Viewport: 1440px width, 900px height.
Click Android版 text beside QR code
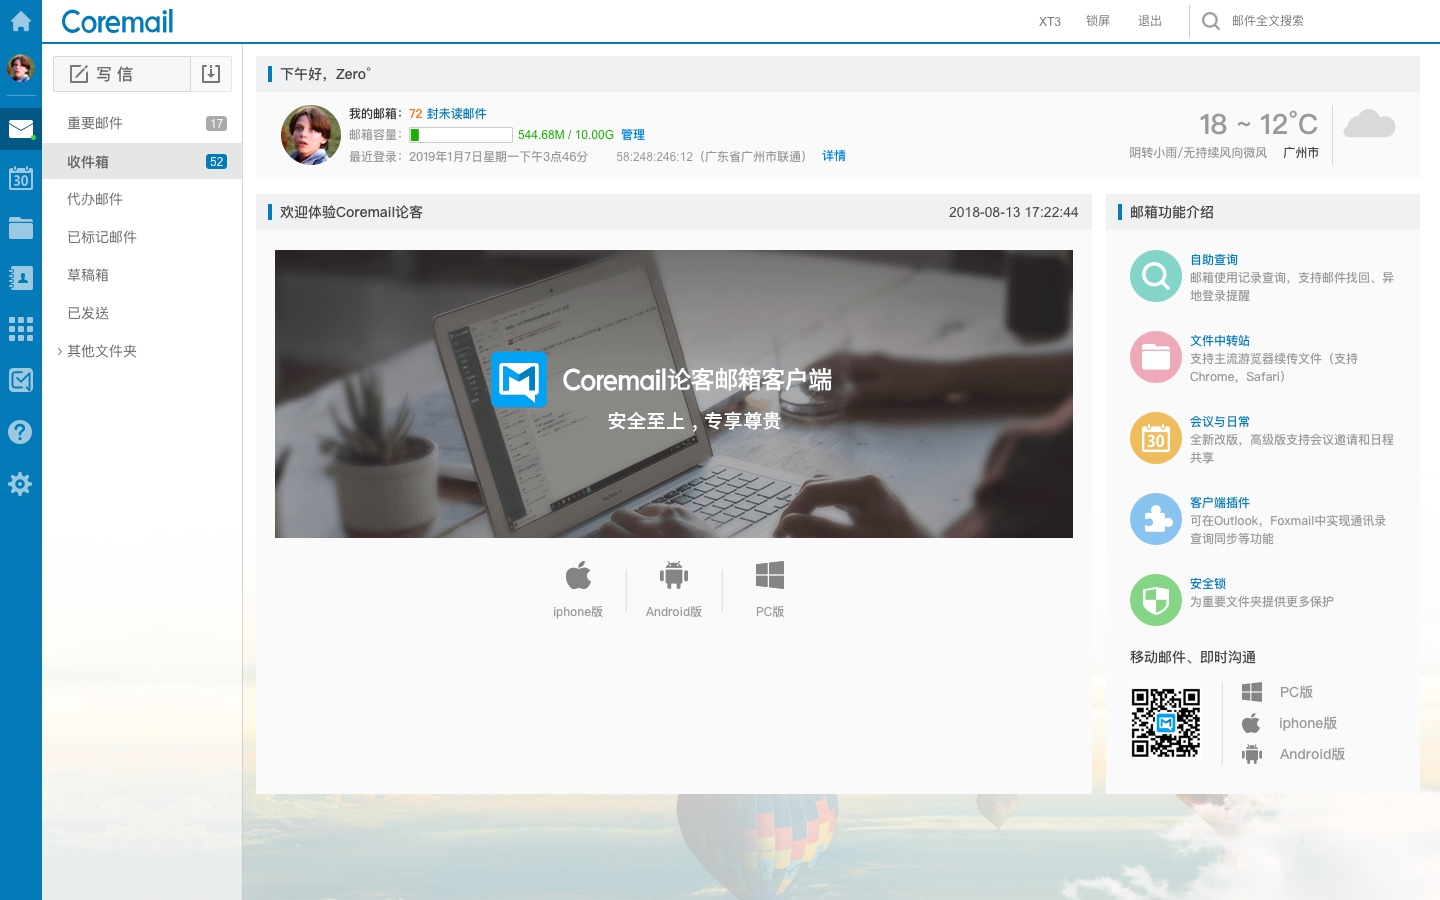tap(1312, 754)
